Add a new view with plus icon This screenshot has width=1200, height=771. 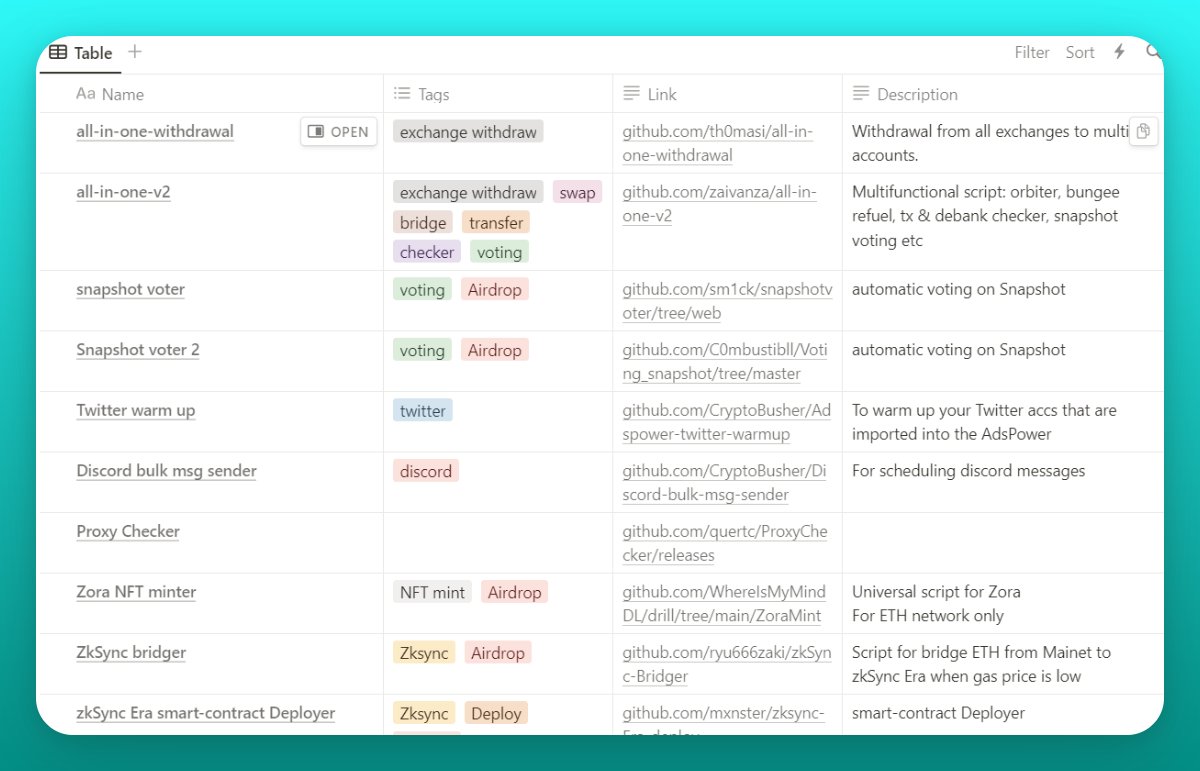135,52
